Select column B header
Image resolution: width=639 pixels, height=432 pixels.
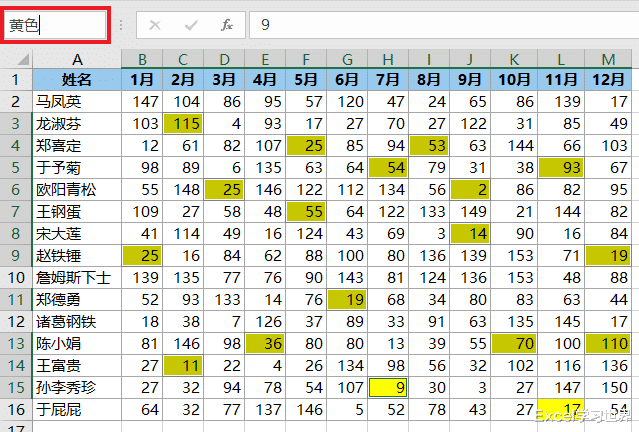tap(142, 59)
